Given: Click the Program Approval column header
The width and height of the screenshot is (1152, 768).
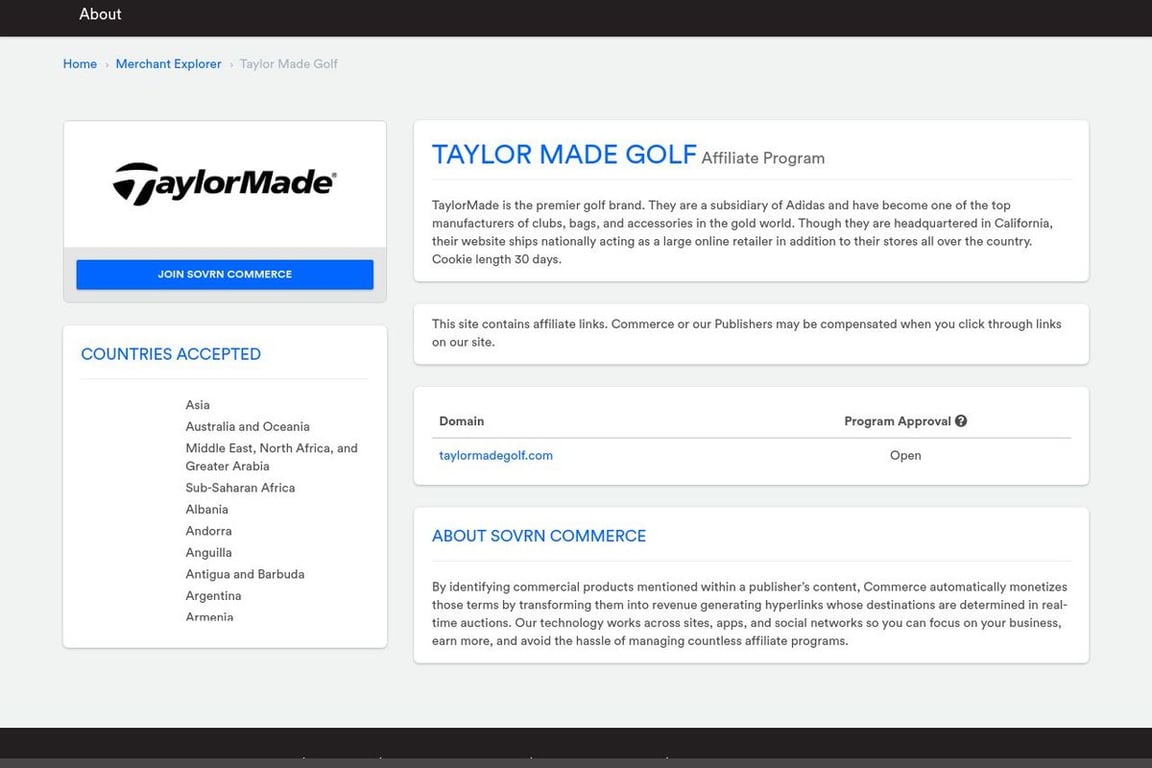Looking at the screenshot, I should click(x=897, y=421).
